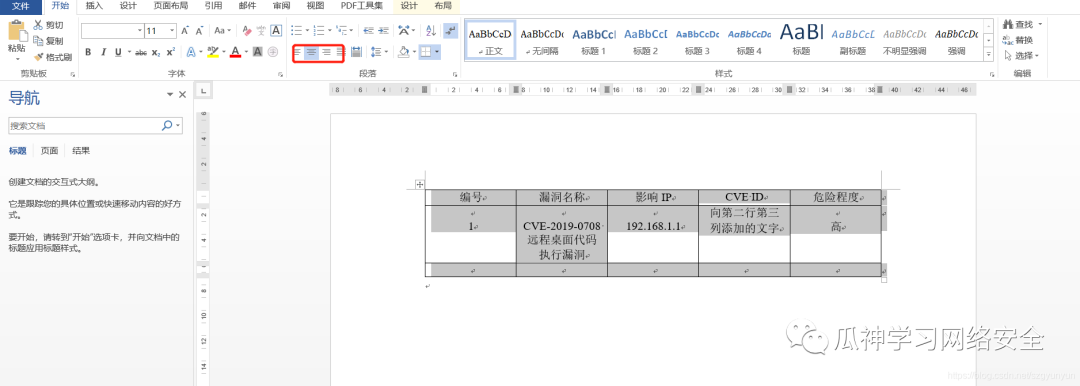Click the table move handle
1080x386 pixels.
click(x=420, y=185)
